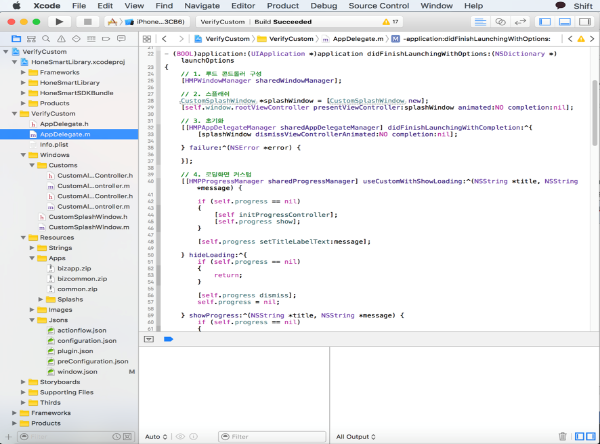The height and width of the screenshot is (444, 600).
Task: Click the AppDelegate.m jump bar segment
Action: (353, 39)
